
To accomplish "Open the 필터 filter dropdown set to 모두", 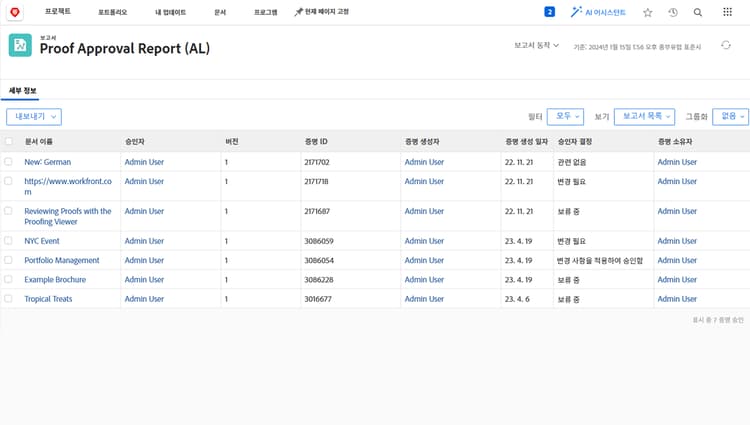I will click(x=565, y=117).
